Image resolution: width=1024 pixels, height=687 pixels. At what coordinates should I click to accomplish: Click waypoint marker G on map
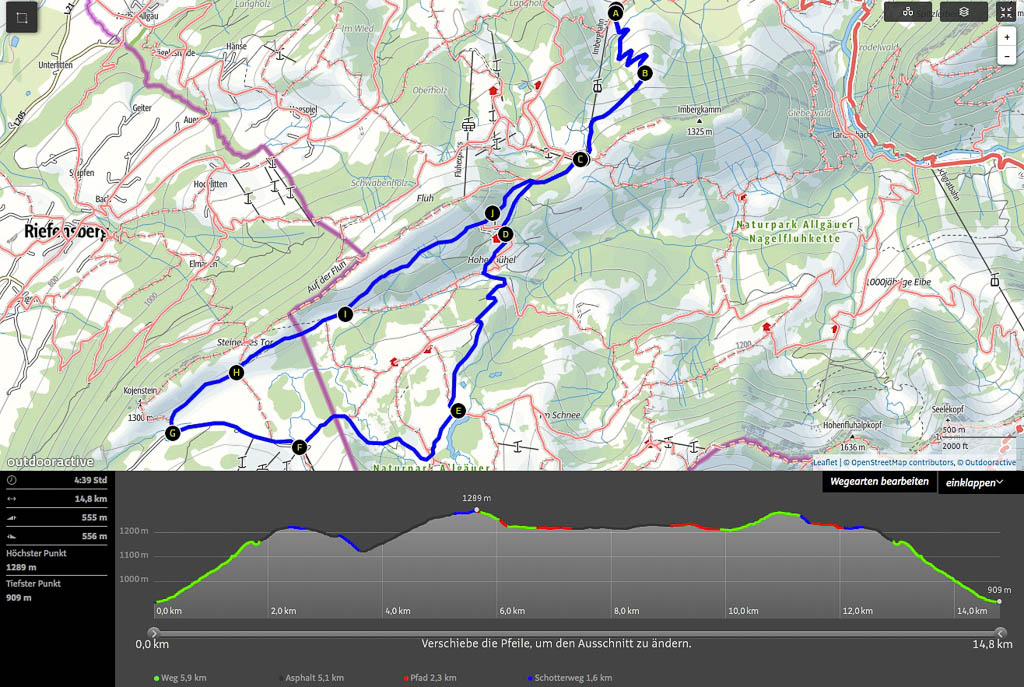pos(172,433)
